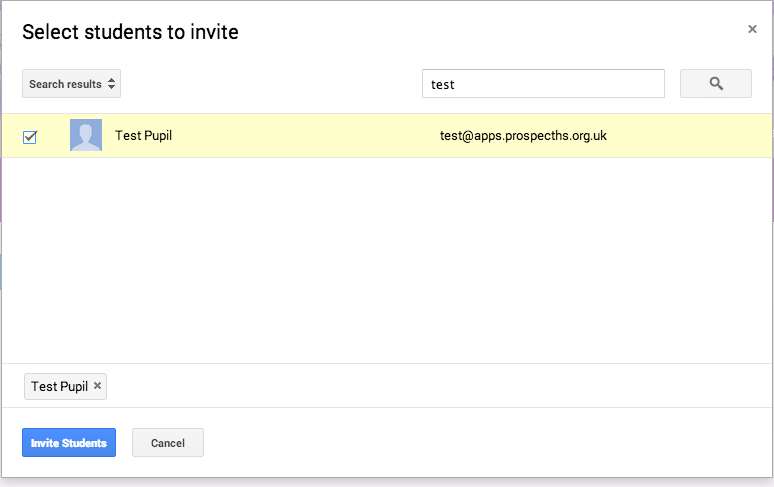Cancel the student invitation
The image size is (774, 487).
(168, 443)
